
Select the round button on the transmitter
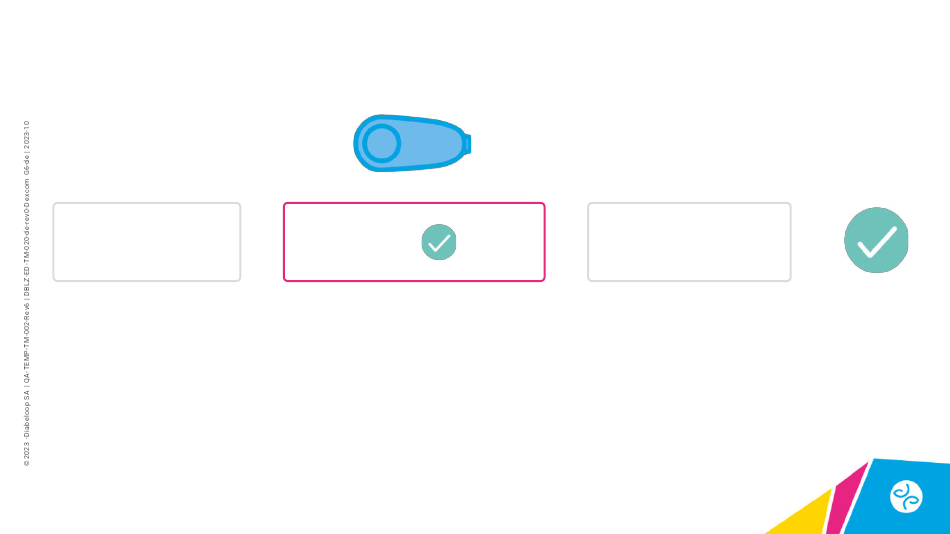[x=381, y=143]
